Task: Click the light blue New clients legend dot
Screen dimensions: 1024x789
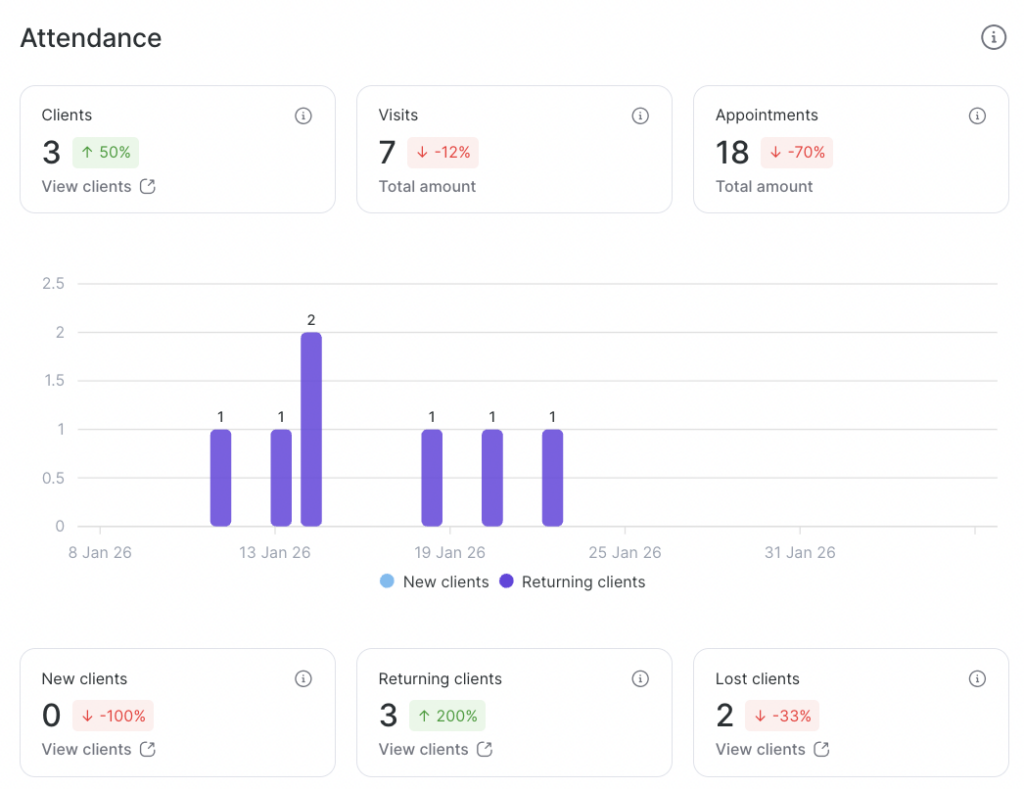Action: pos(387,582)
